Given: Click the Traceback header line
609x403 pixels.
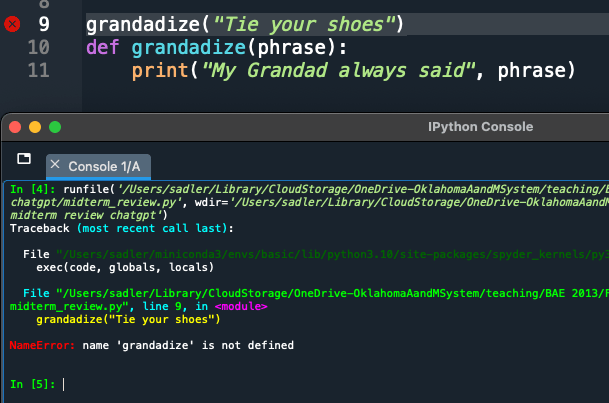Looking at the screenshot, I should pyautogui.click(x=121, y=228).
